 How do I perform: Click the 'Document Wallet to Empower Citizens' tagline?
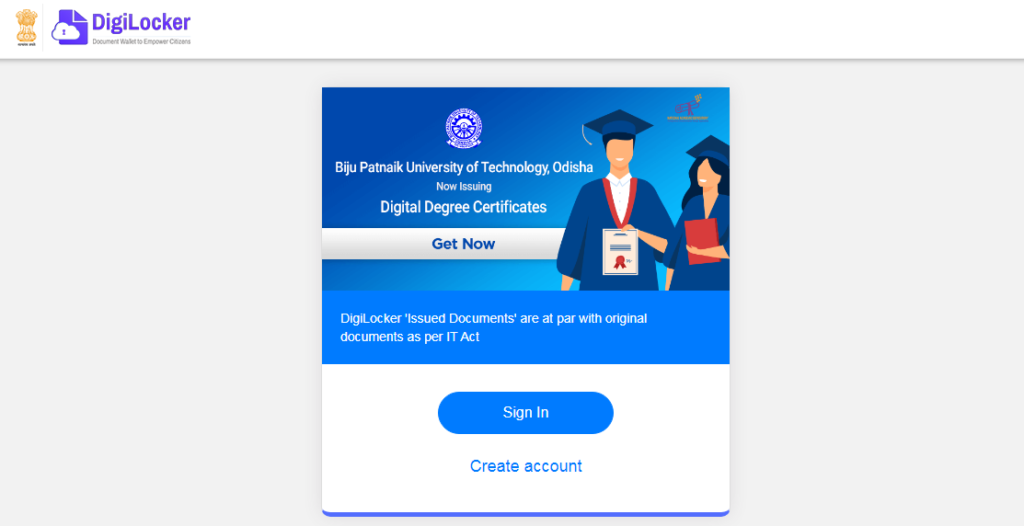click(141, 41)
